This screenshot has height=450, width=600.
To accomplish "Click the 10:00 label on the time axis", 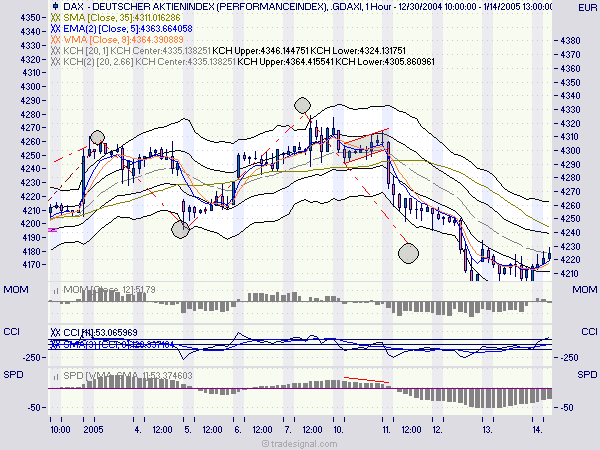I will pos(60,429).
